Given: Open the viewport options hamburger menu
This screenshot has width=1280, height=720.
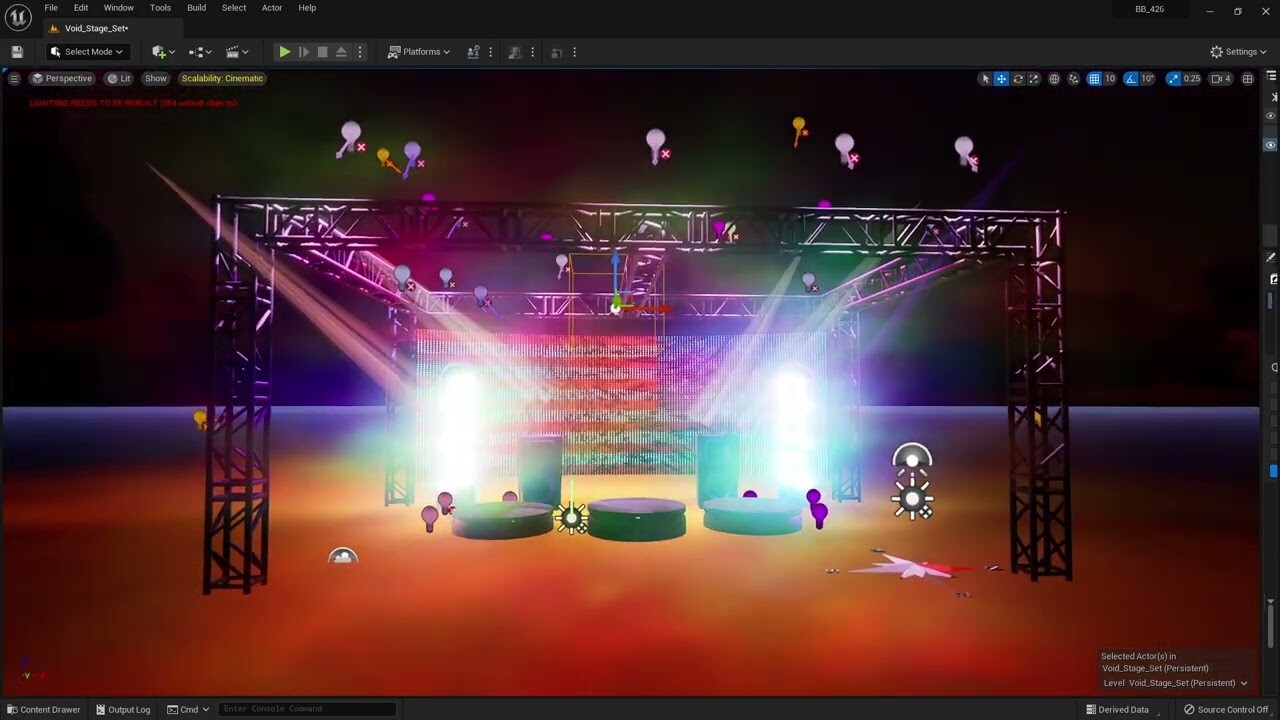Looking at the screenshot, I should [14, 78].
